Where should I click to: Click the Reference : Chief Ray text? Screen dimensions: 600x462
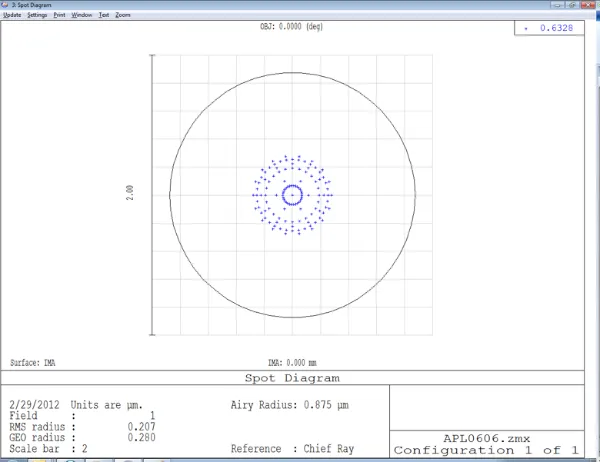pos(292,449)
